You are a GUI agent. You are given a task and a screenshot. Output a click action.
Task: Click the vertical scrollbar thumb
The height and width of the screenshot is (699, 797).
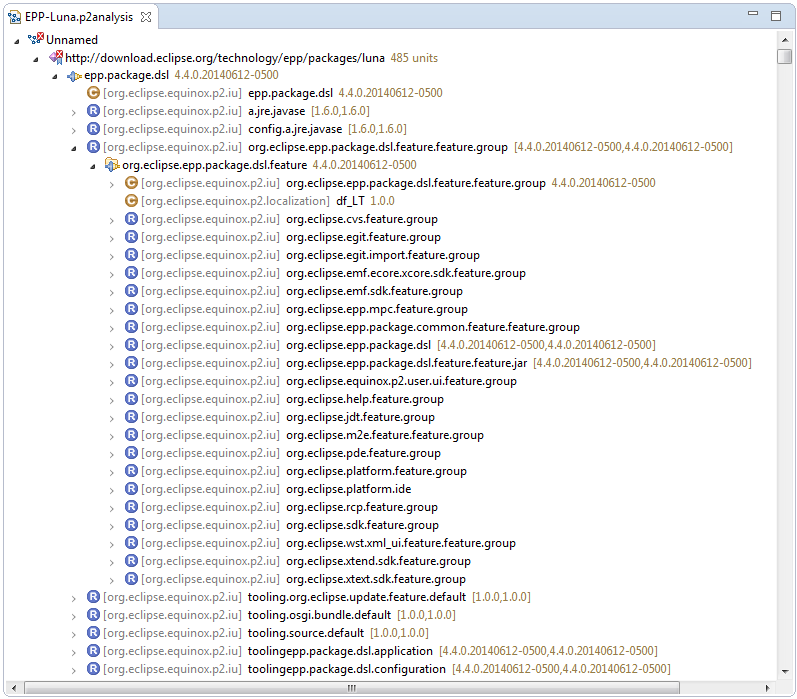click(x=785, y=56)
